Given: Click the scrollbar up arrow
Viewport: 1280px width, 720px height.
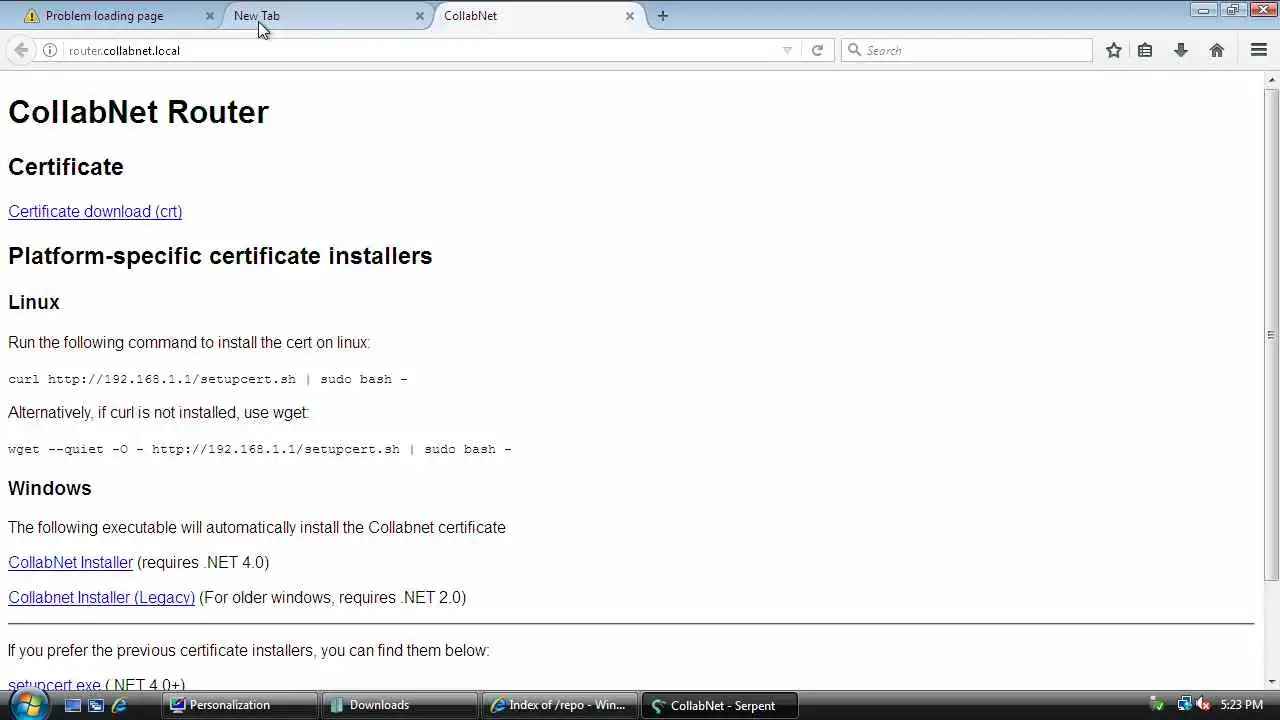Looking at the screenshot, I should click(1271, 79).
